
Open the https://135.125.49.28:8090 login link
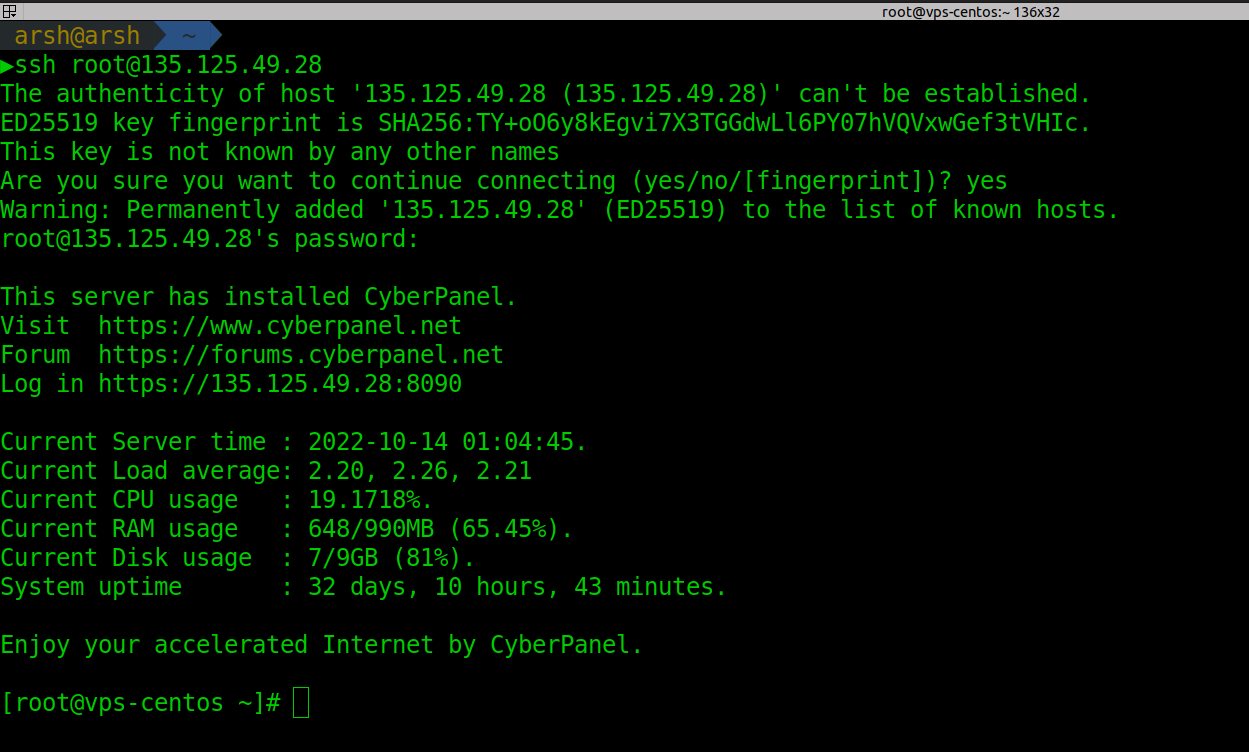point(280,384)
